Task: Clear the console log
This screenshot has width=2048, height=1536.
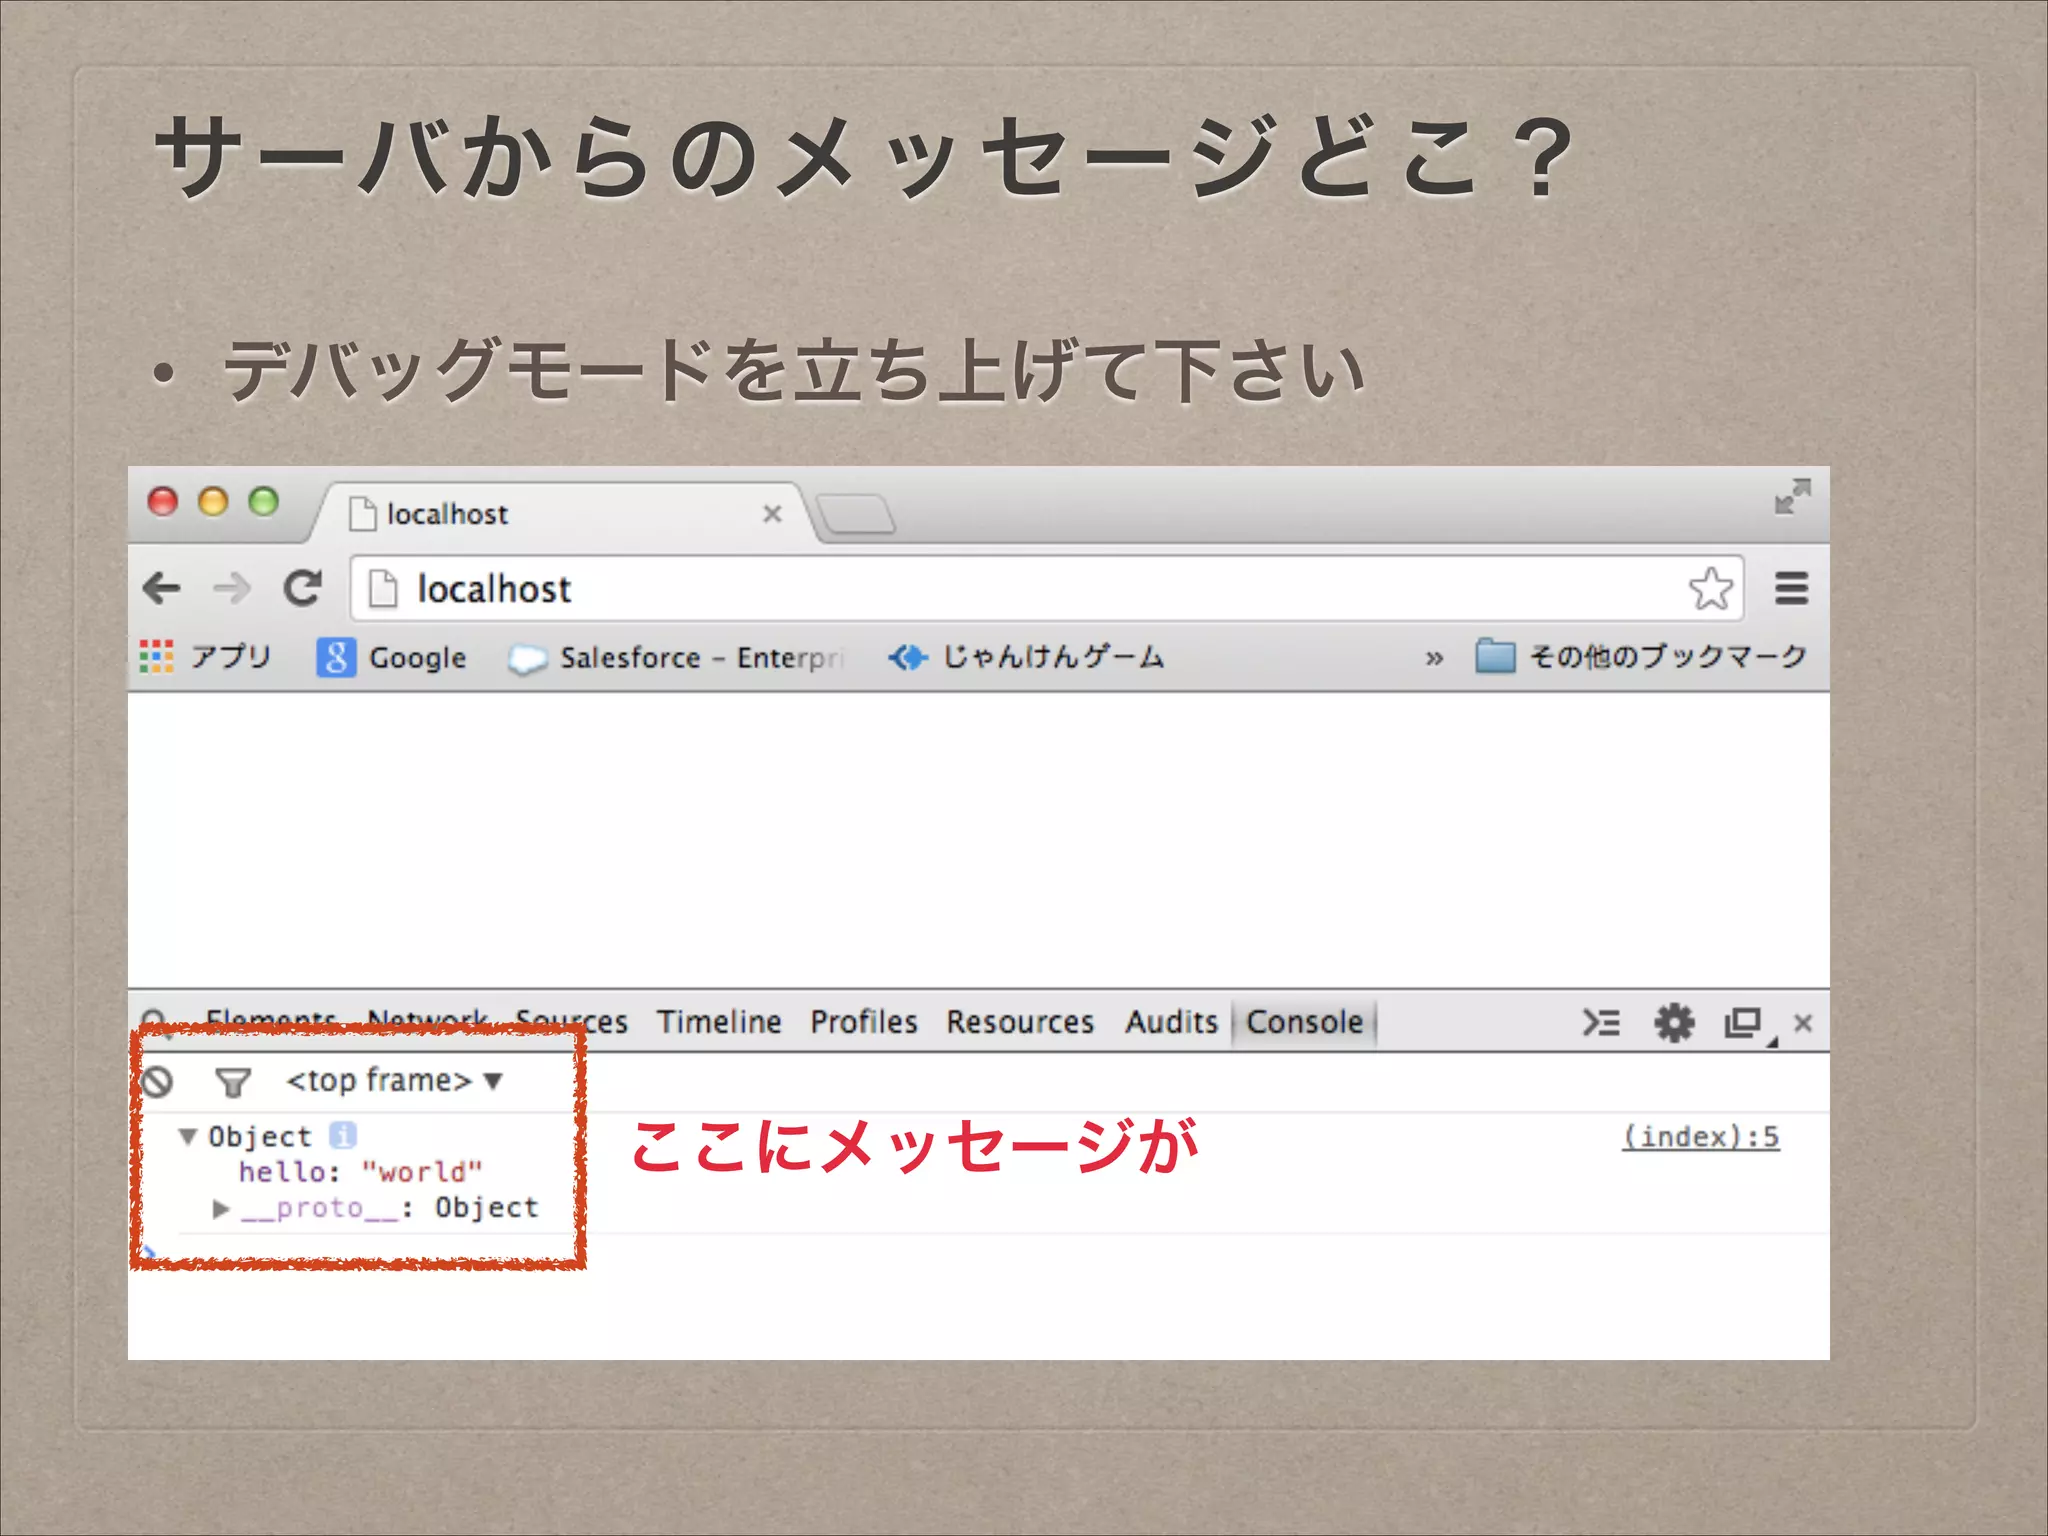Action: click(x=158, y=1081)
